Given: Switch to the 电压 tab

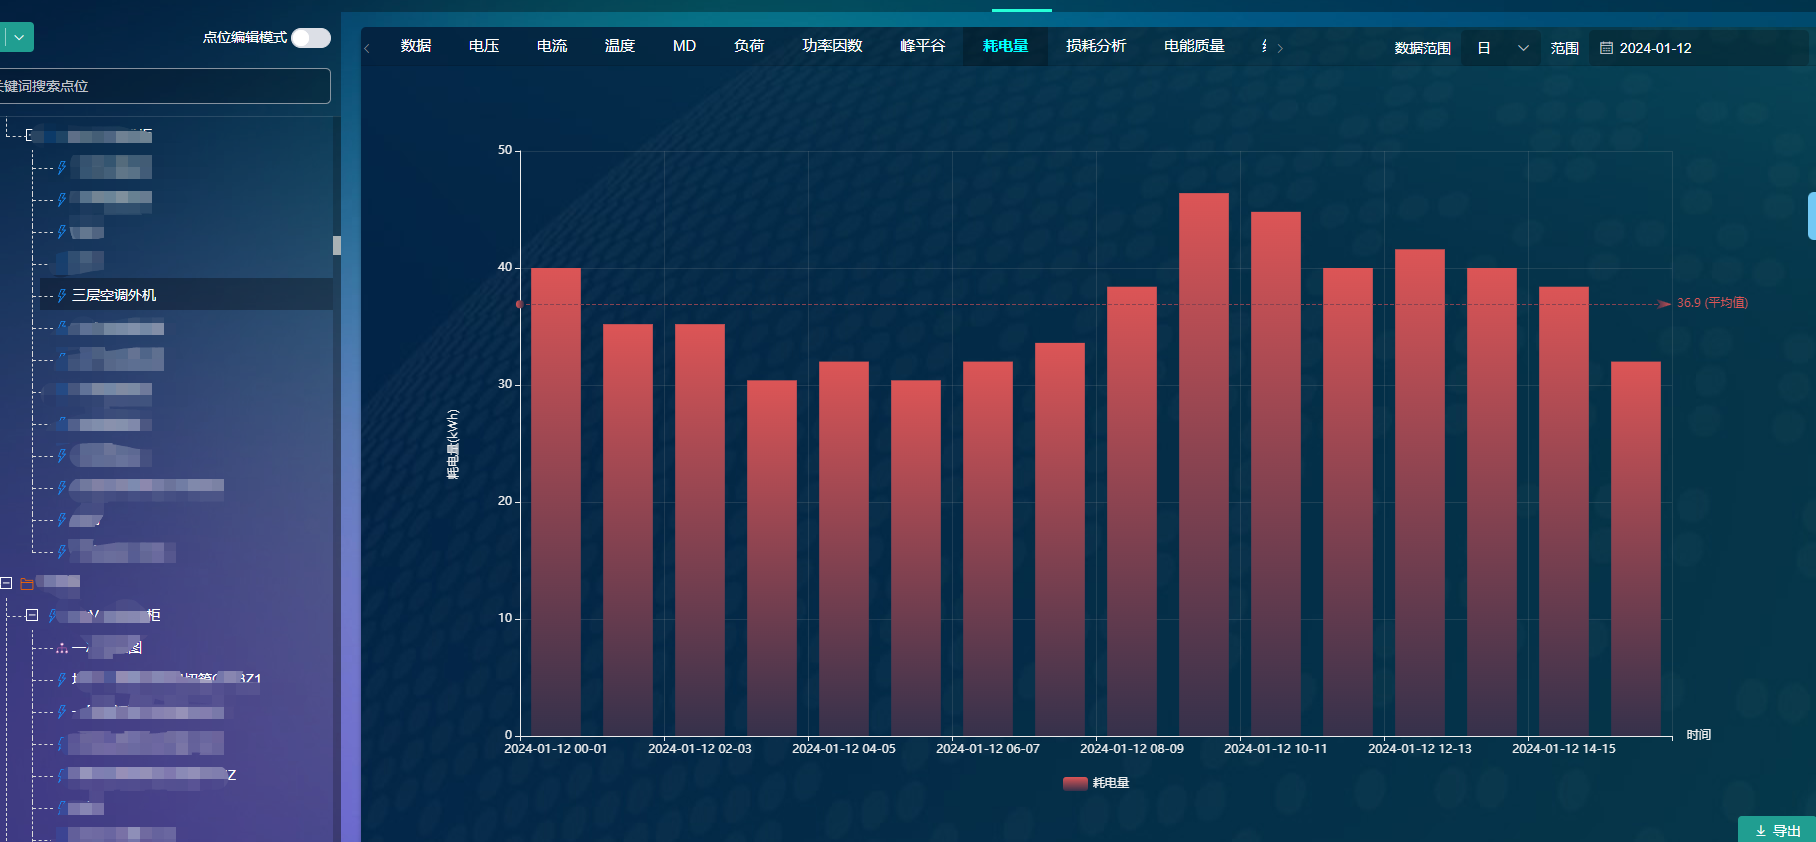Looking at the screenshot, I should tap(484, 46).
